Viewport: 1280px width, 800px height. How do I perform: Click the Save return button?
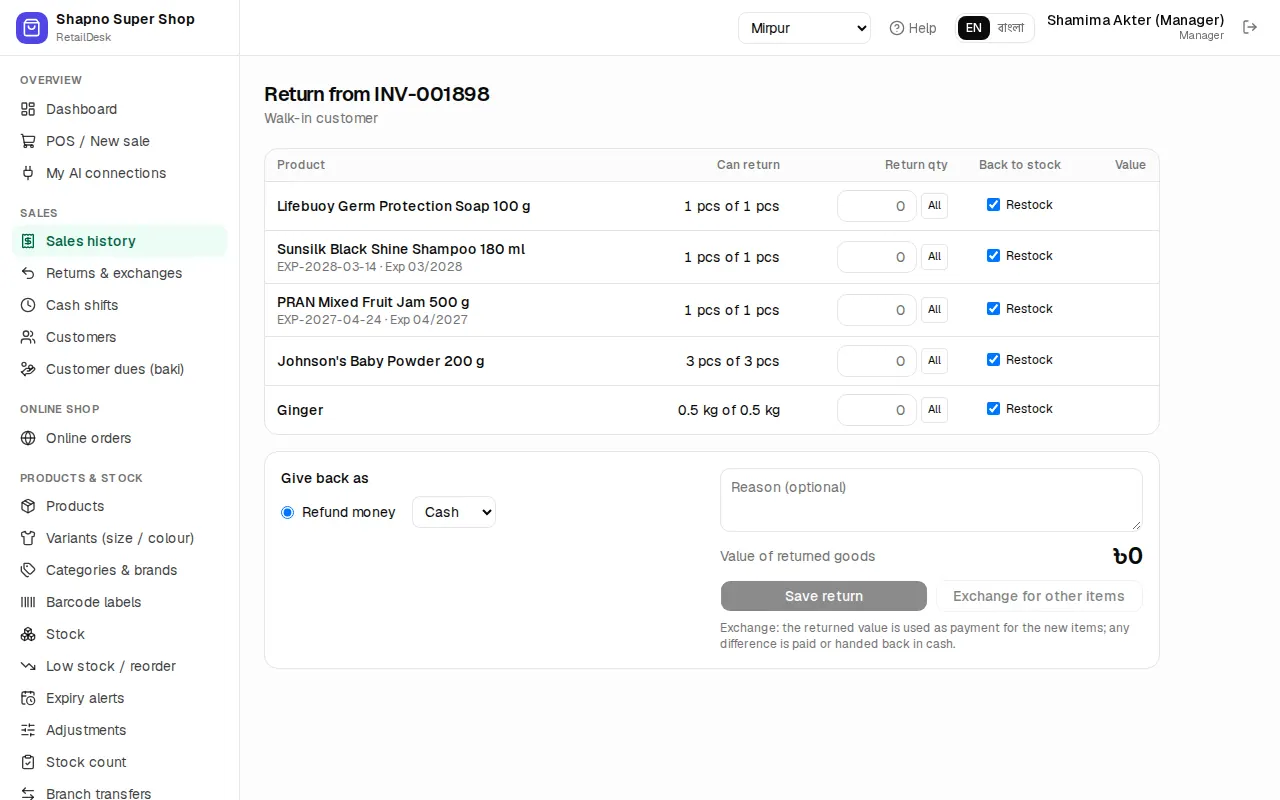click(824, 596)
